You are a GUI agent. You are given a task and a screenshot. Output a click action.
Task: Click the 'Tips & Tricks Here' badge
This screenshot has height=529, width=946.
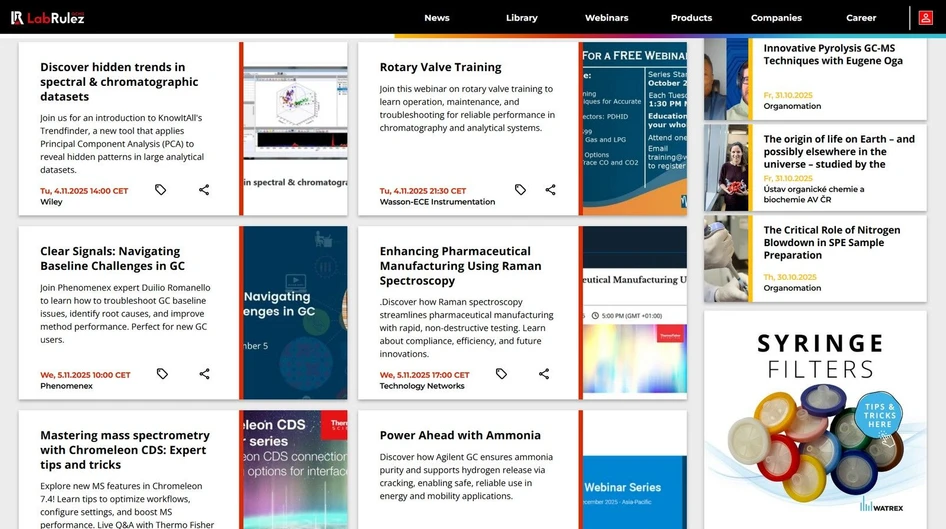click(x=880, y=416)
